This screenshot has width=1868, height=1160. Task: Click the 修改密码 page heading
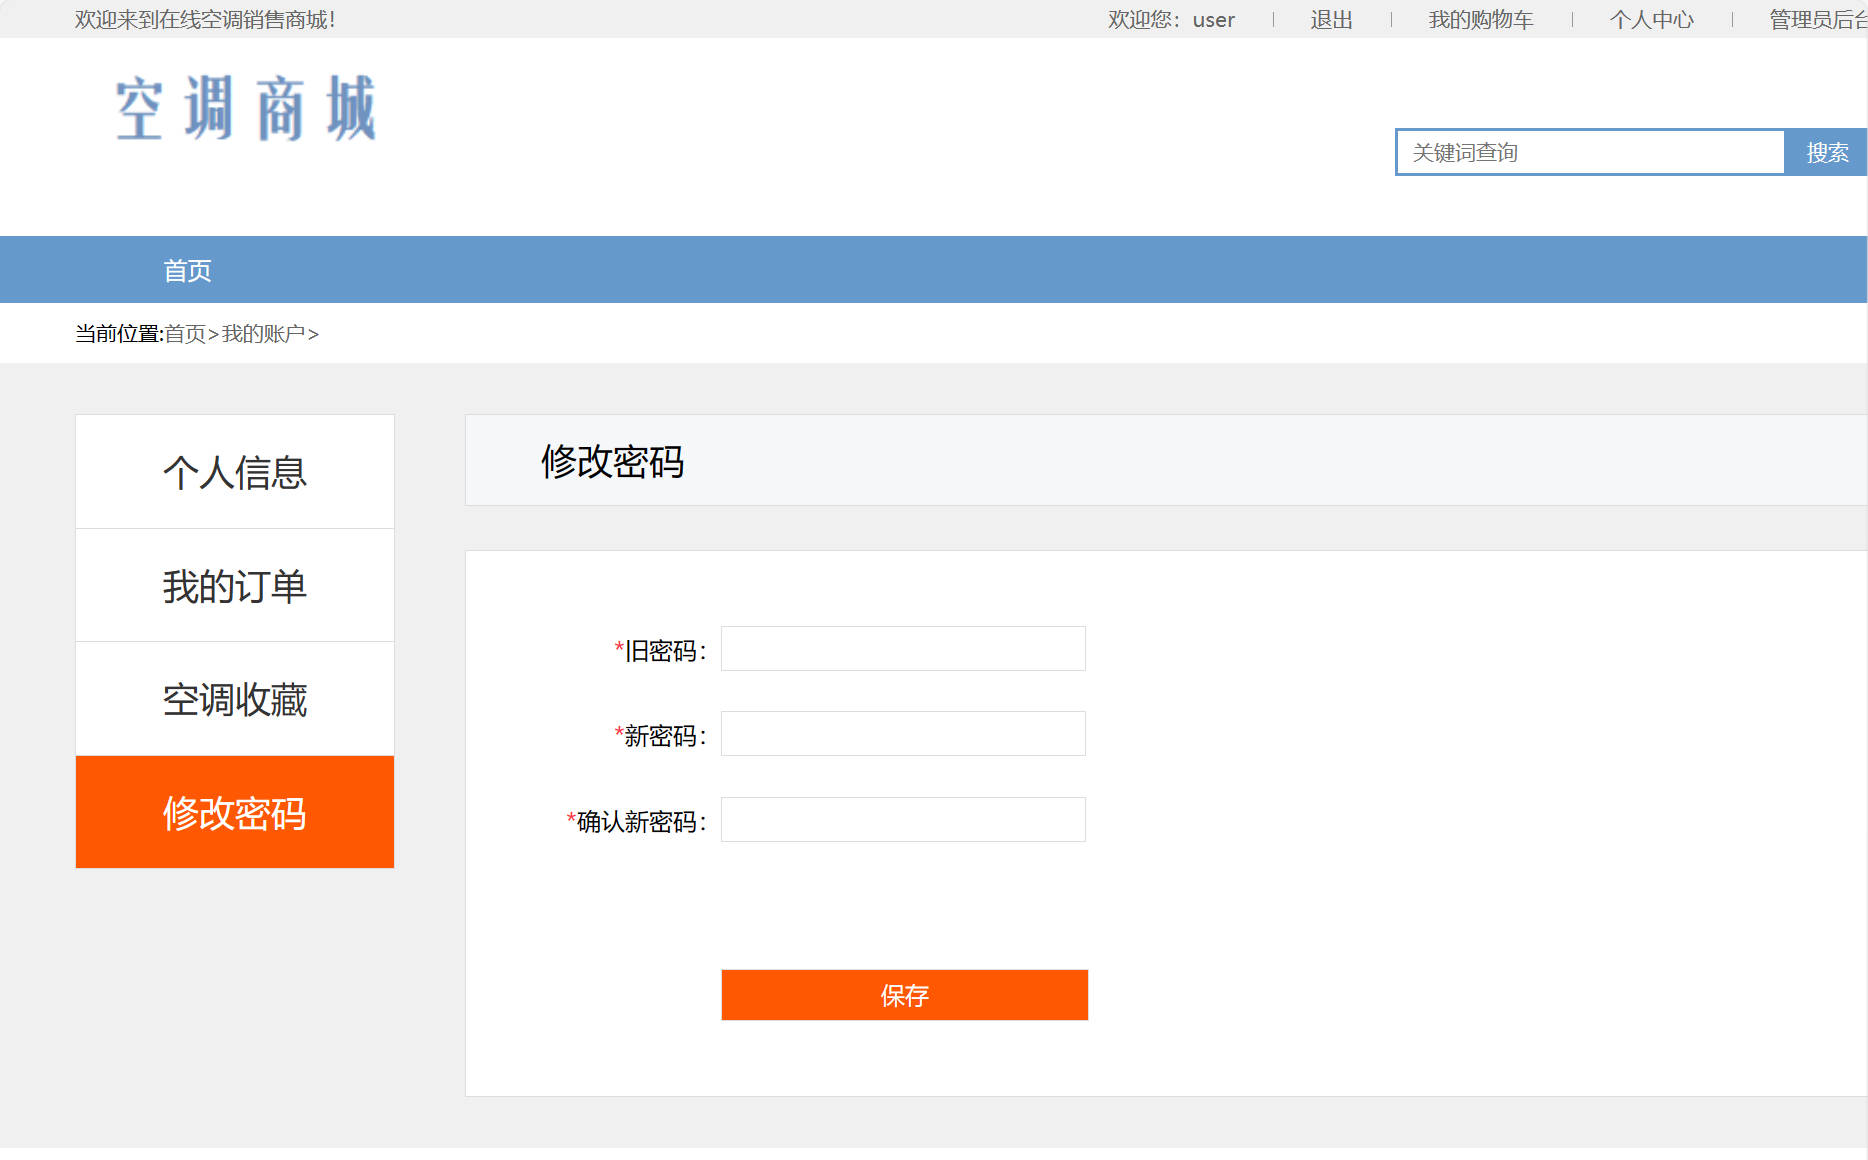pos(611,461)
